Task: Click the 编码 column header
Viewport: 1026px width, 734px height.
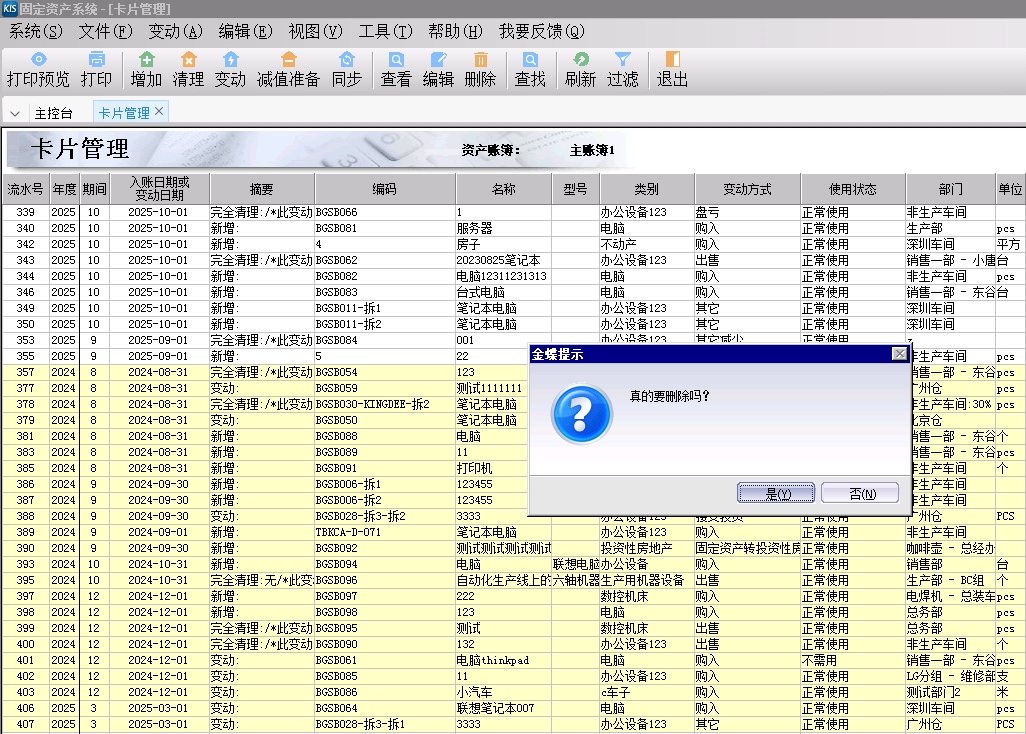Action: click(385, 189)
